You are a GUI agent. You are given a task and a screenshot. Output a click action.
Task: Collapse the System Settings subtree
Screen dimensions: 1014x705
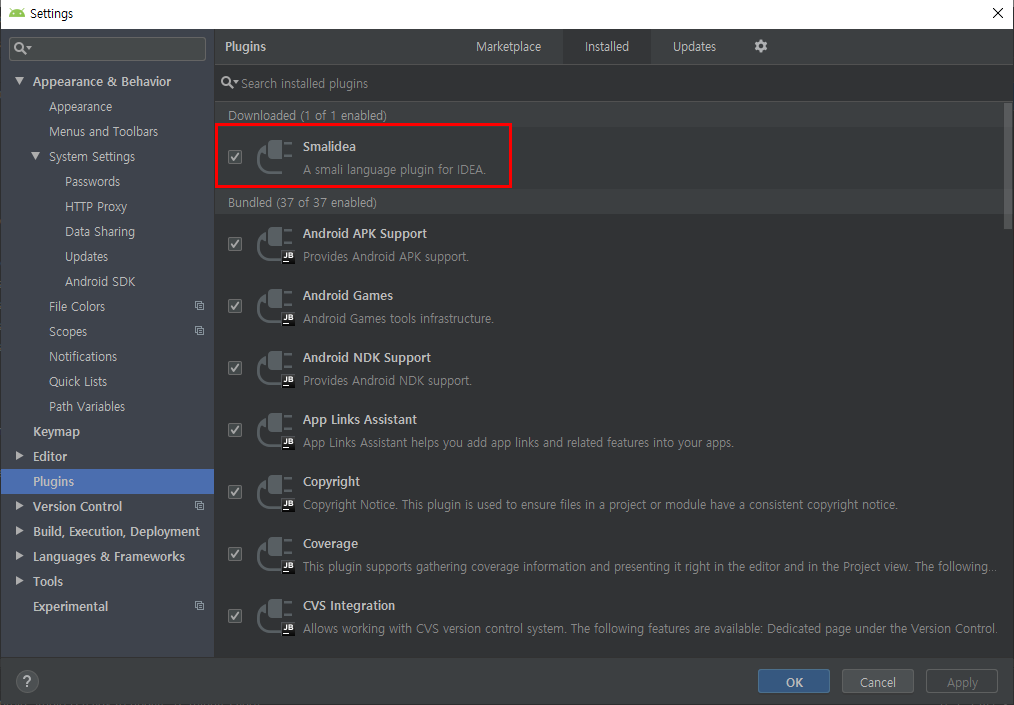[x=36, y=156]
